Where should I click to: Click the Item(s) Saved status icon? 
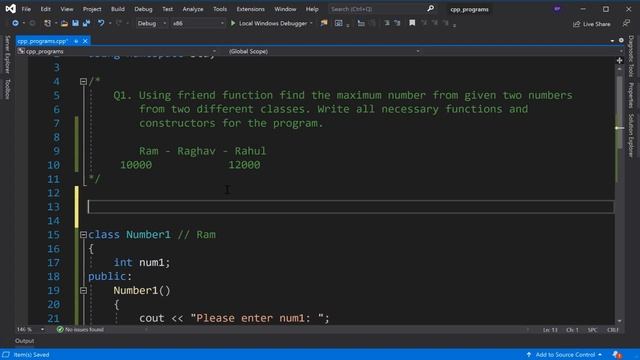(x=6, y=355)
